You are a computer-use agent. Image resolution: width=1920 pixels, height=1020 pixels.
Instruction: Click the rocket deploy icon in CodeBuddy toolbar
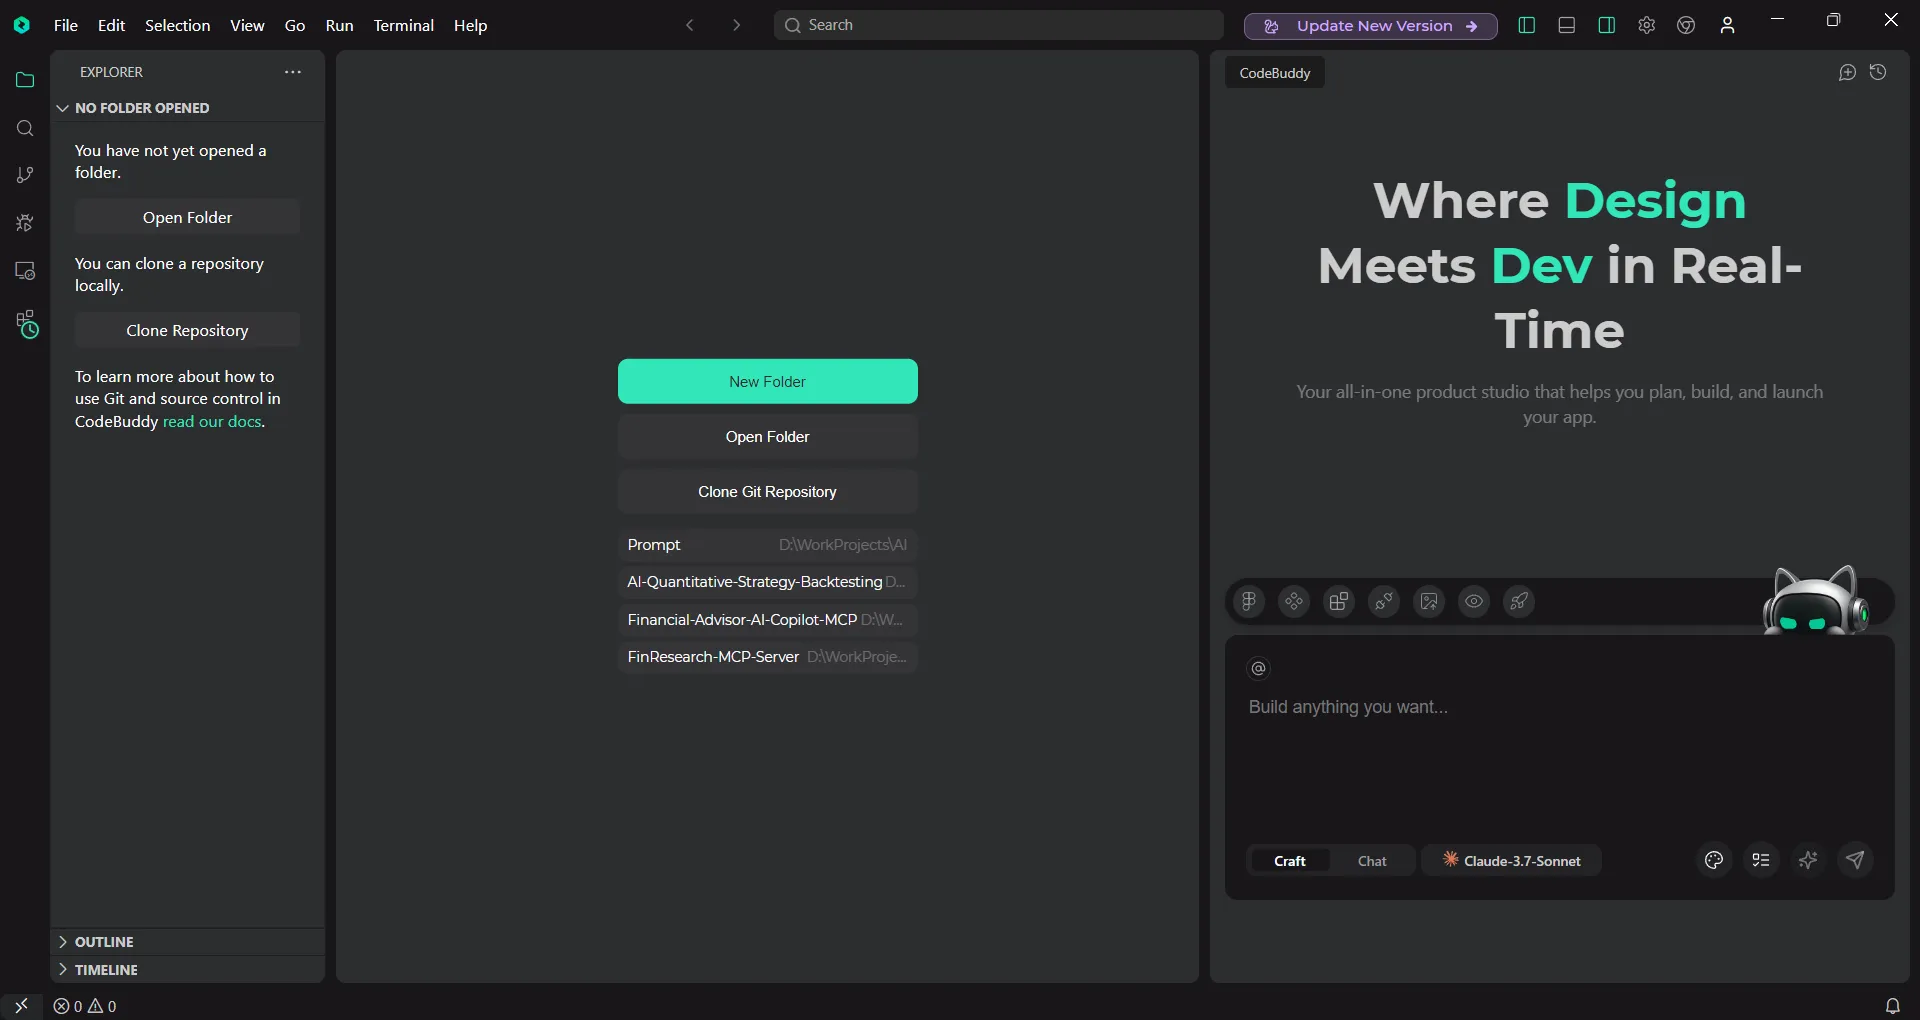(1519, 601)
